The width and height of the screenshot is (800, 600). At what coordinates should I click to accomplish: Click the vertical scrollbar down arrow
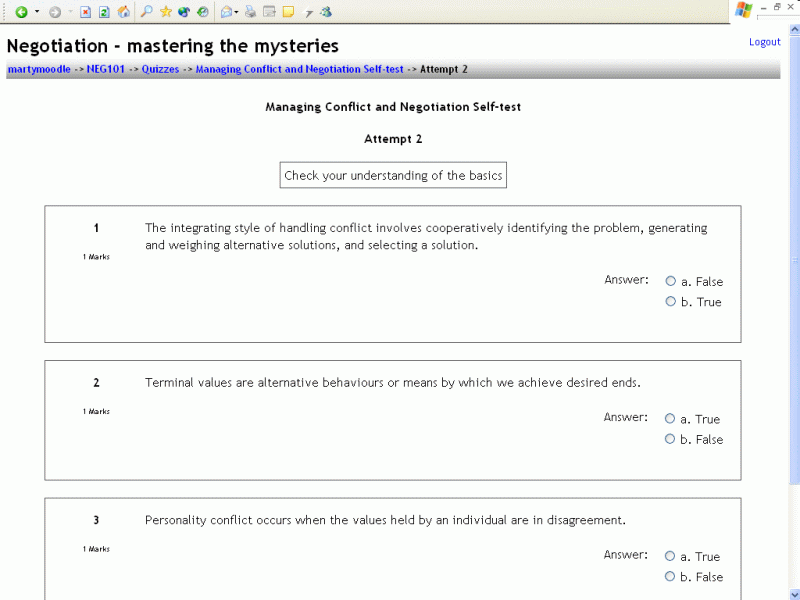click(793, 593)
